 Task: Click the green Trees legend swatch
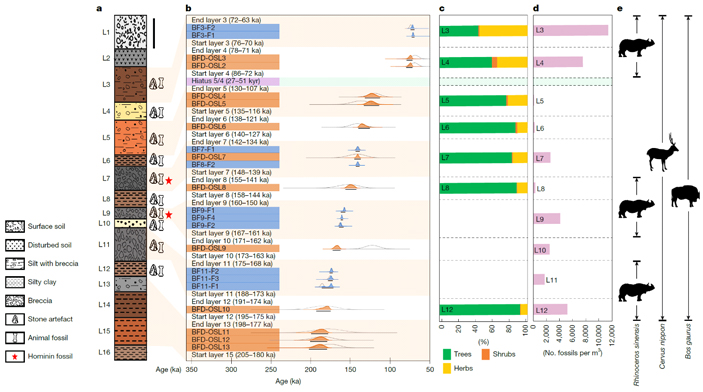click(x=447, y=354)
